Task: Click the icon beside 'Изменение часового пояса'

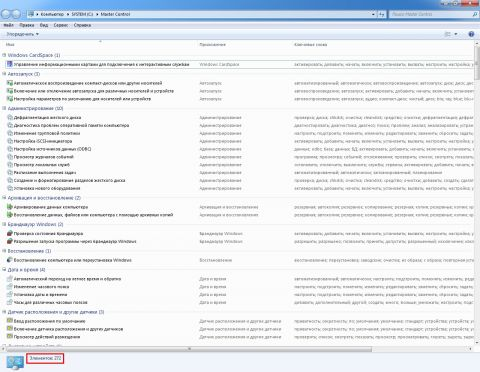Action: click(x=10, y=287)
